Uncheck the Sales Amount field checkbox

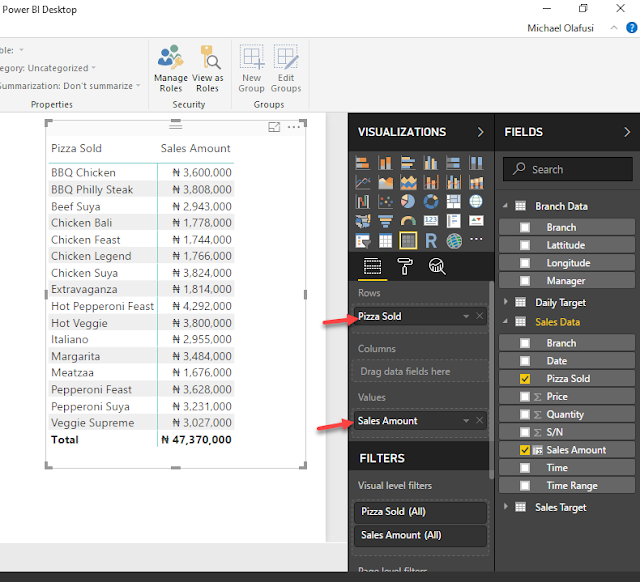click(525, 450)
